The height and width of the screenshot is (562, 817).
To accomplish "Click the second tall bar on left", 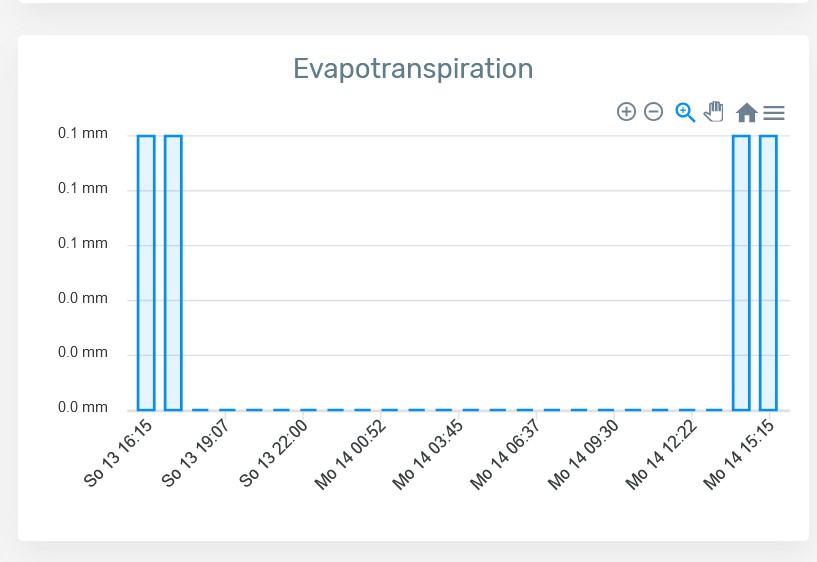I will click(173, 272).
